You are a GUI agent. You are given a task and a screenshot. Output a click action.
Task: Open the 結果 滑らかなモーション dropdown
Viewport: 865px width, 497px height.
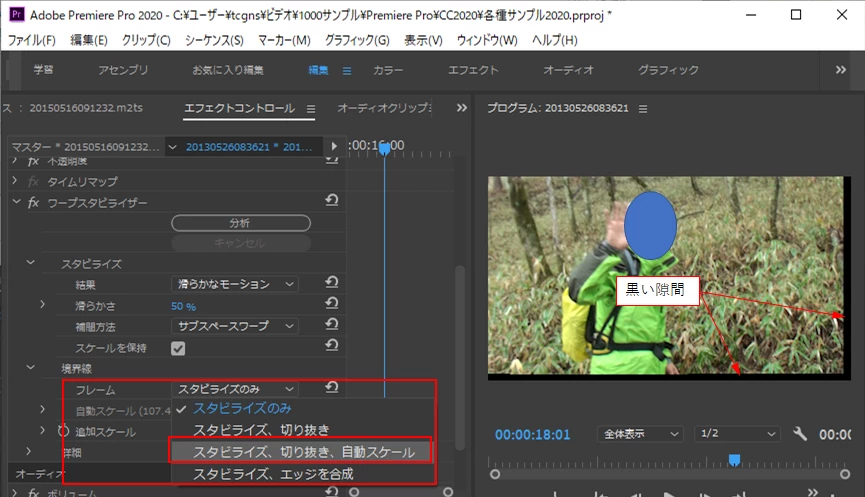point(235,284)
